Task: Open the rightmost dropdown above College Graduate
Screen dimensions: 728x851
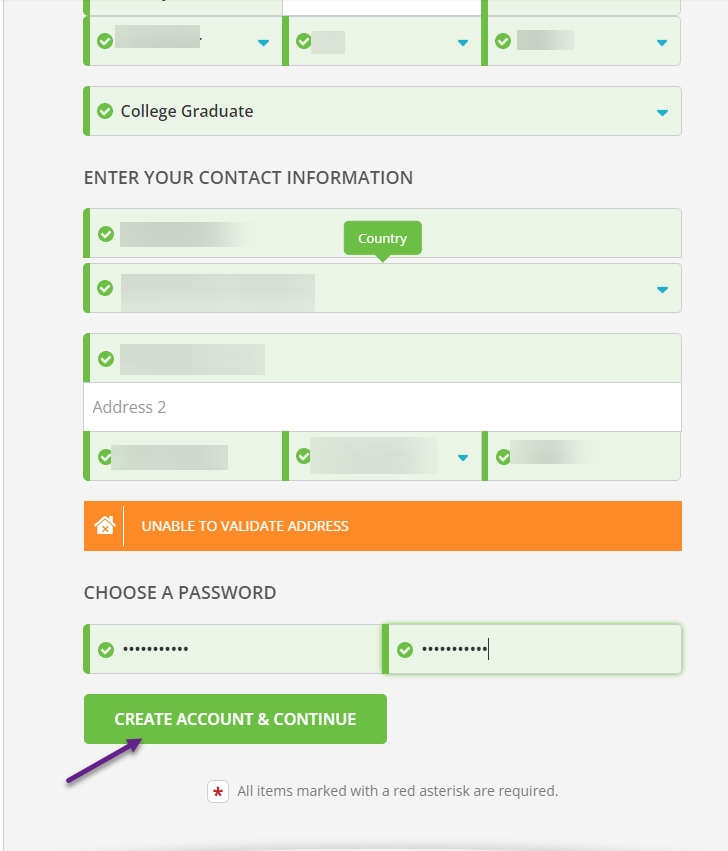Action: 662,42
